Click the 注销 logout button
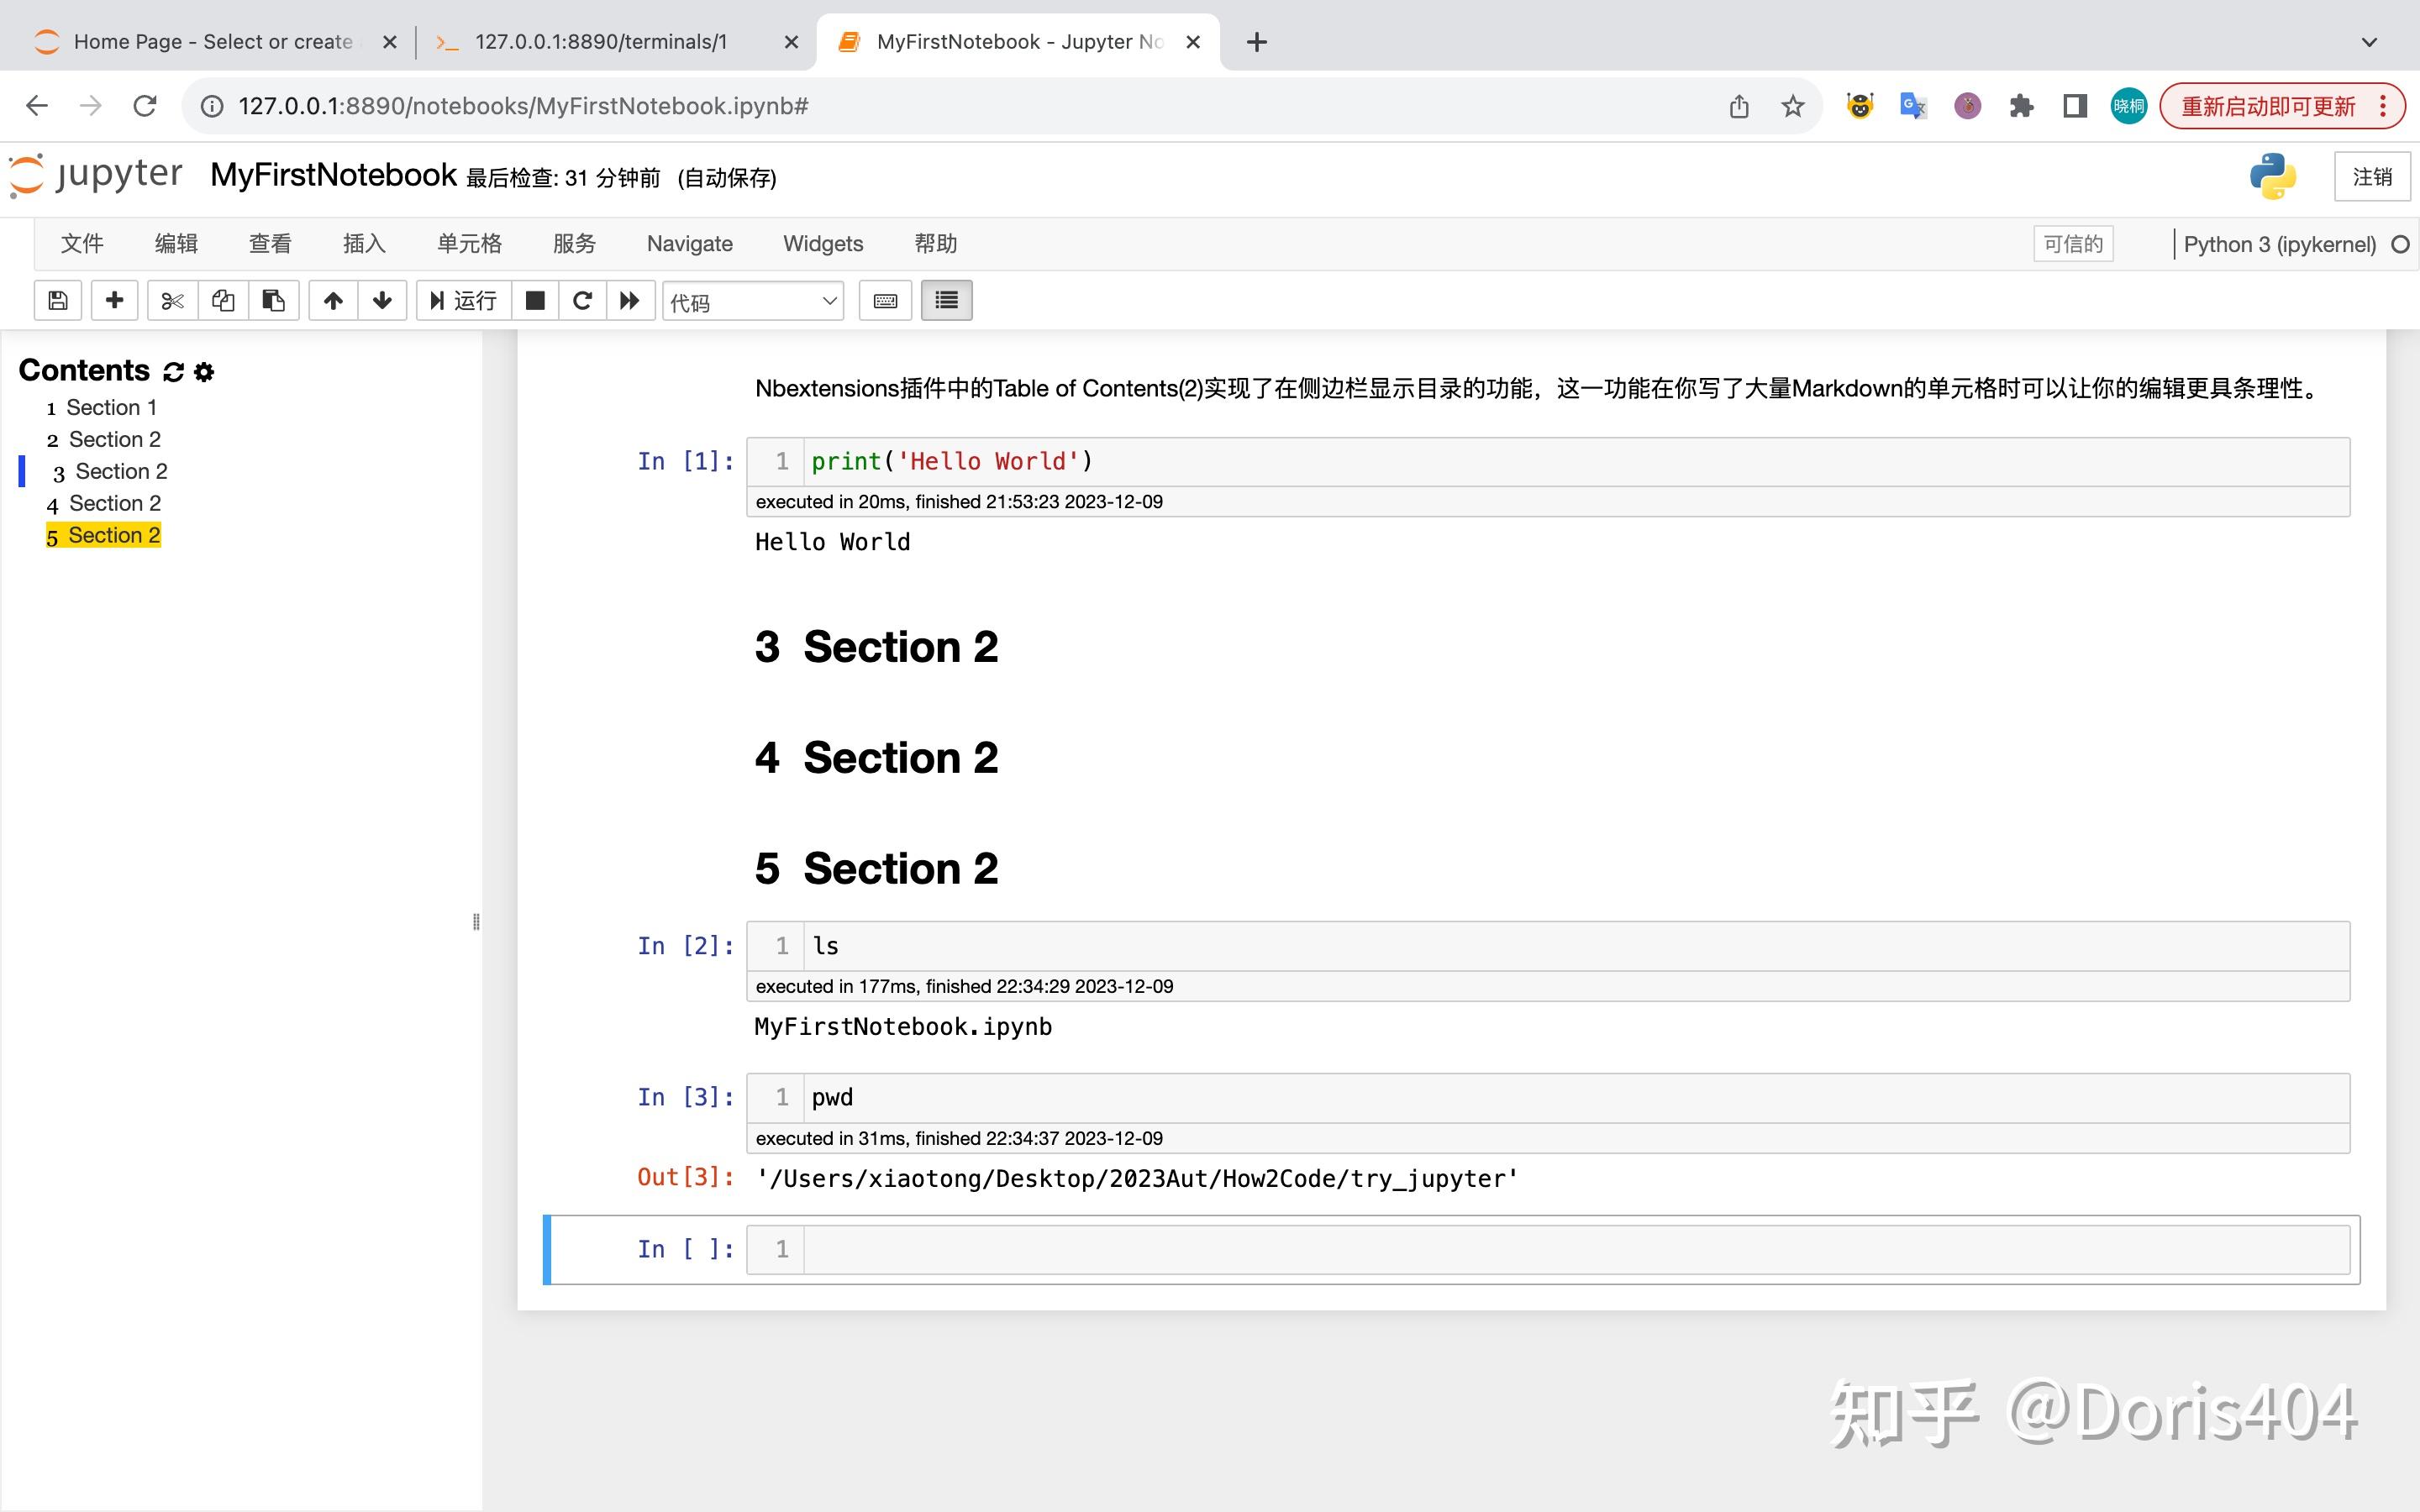The width and height of the screenshot is (2420, 1512). point(2372,176)
